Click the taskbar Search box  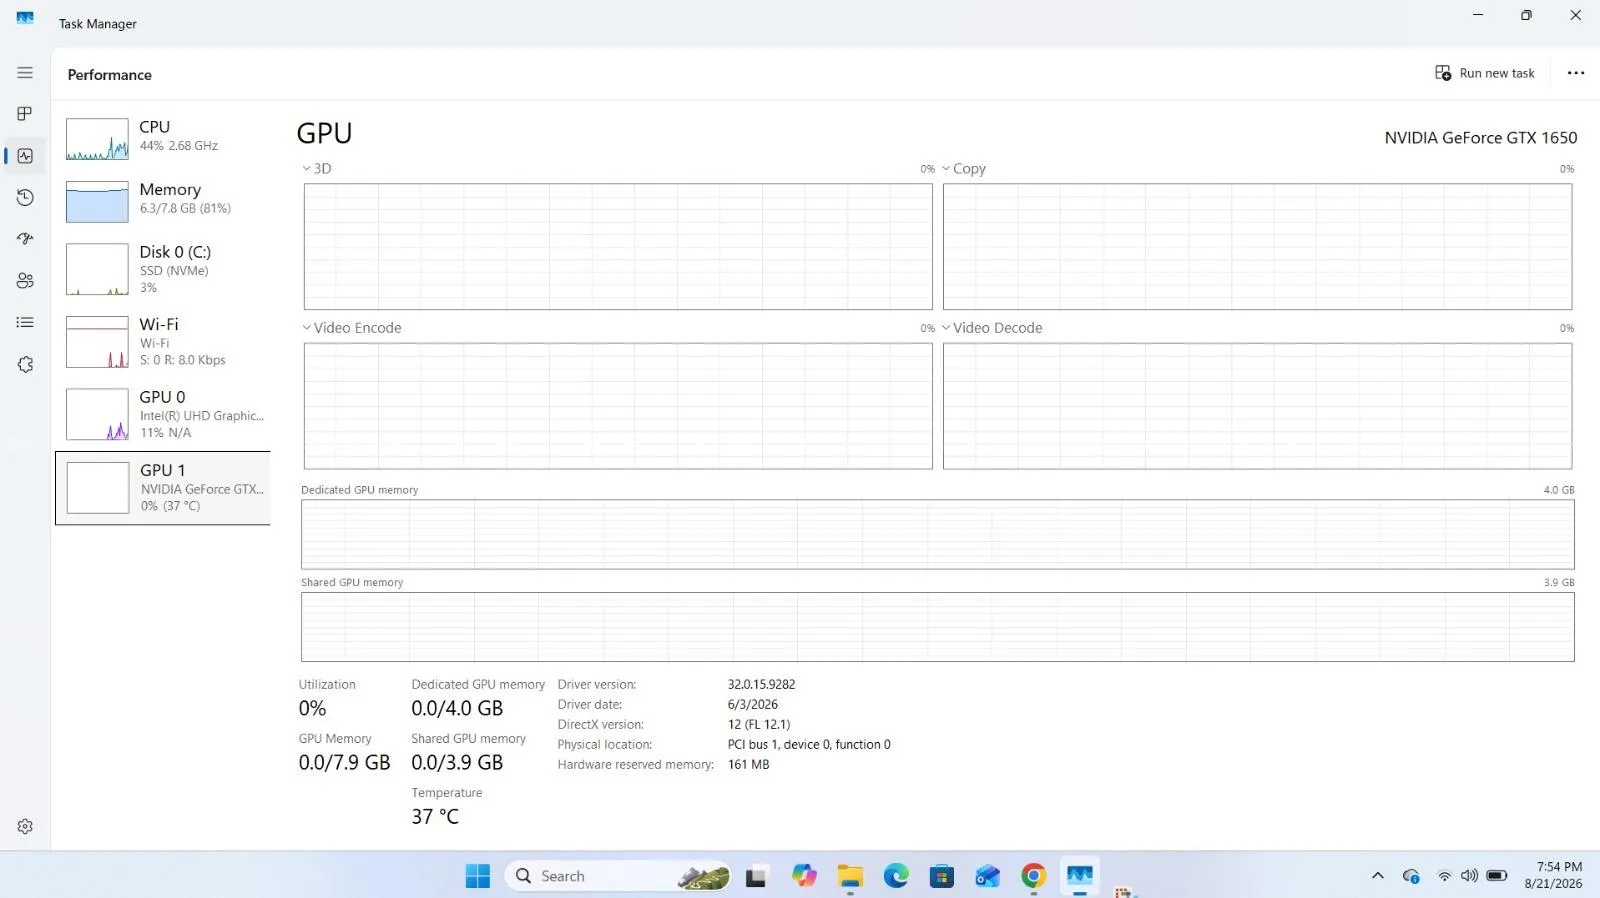click(x=618, y=876)
